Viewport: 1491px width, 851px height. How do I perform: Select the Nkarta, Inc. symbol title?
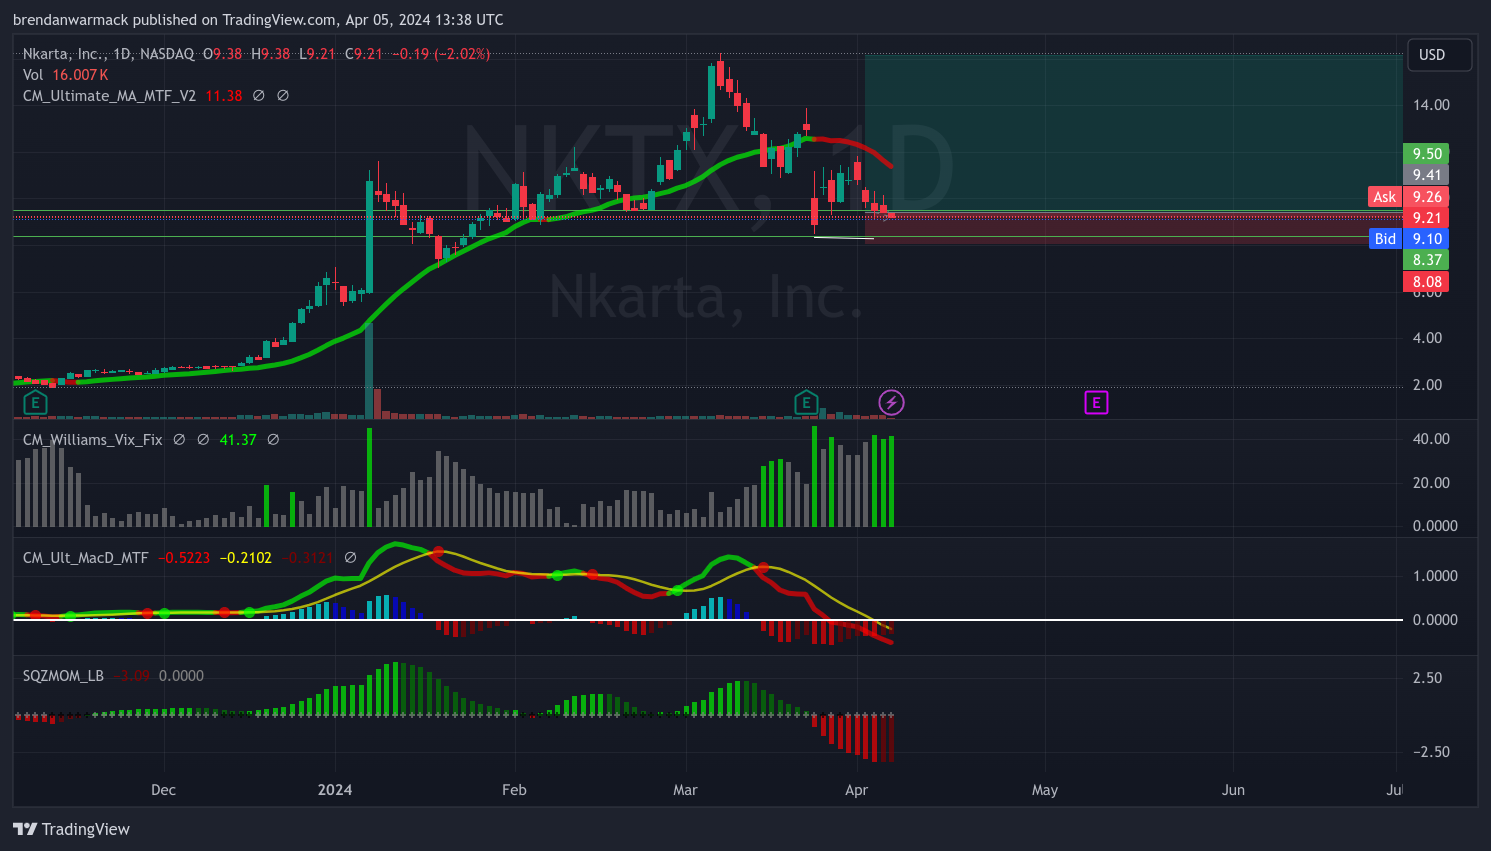62,54
